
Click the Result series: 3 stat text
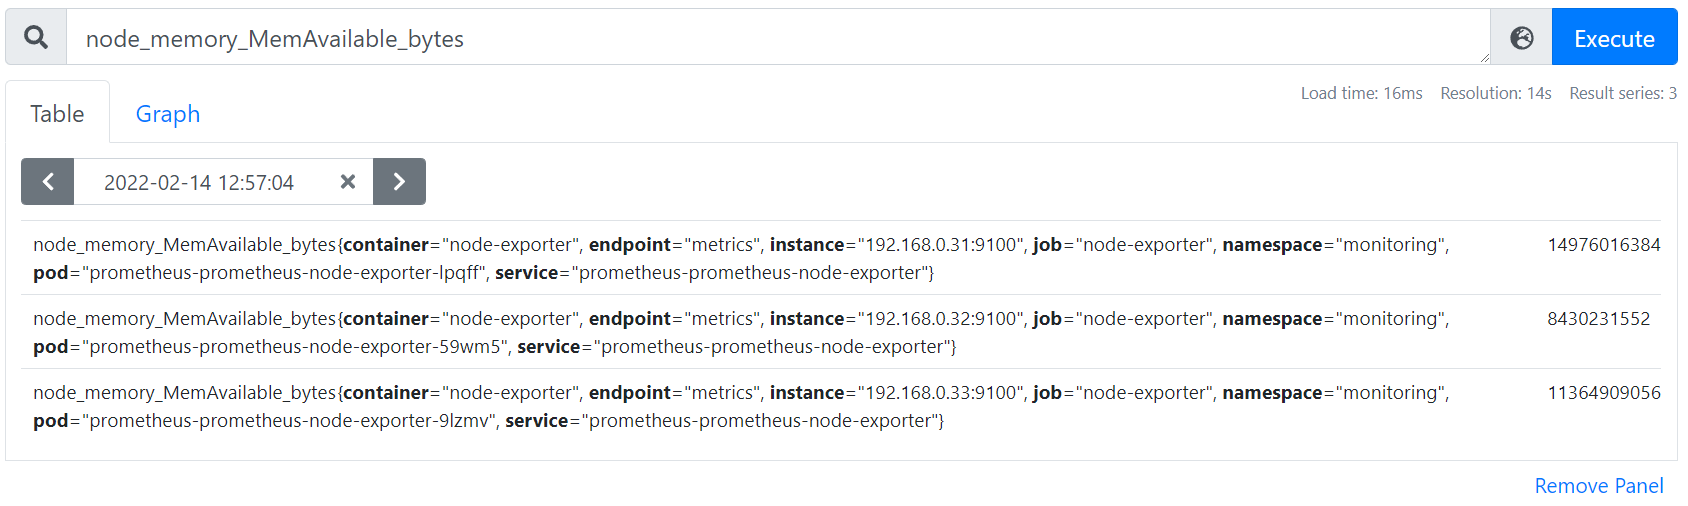pyautogui.click(x=1623, y=93)
